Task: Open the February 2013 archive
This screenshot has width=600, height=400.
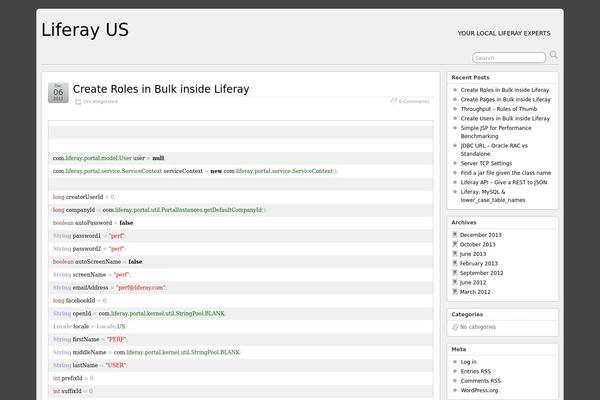Action: 479,263
